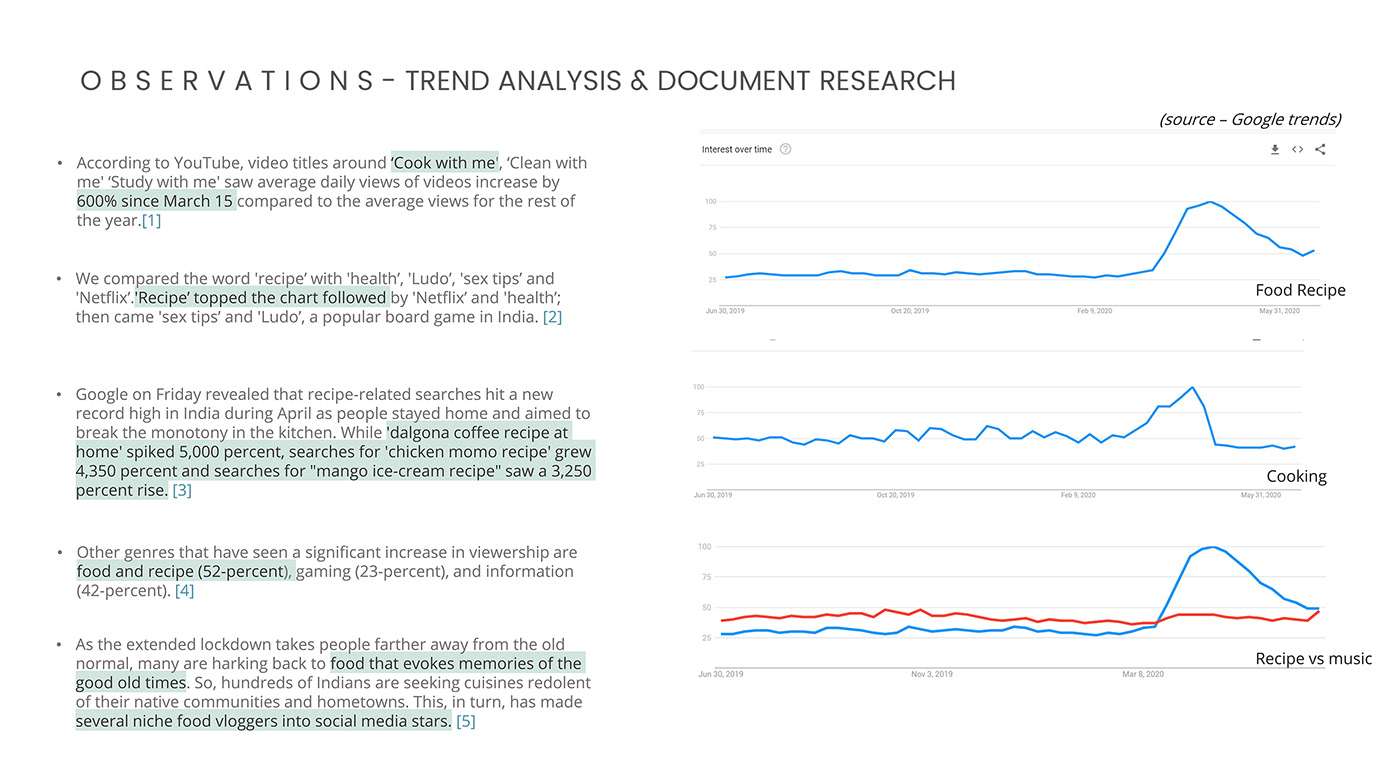Click highlighted ''Recipe' topped the chart followed'

coord(261,298)
